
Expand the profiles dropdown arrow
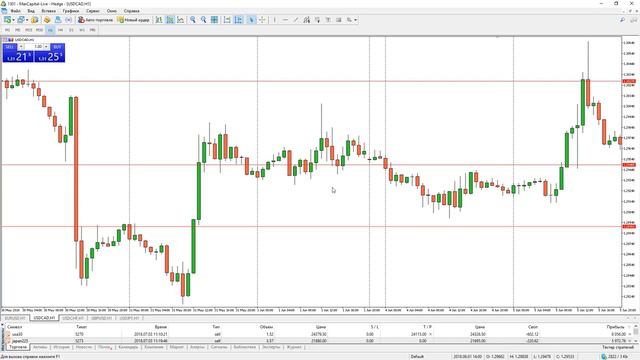(27, 20)
